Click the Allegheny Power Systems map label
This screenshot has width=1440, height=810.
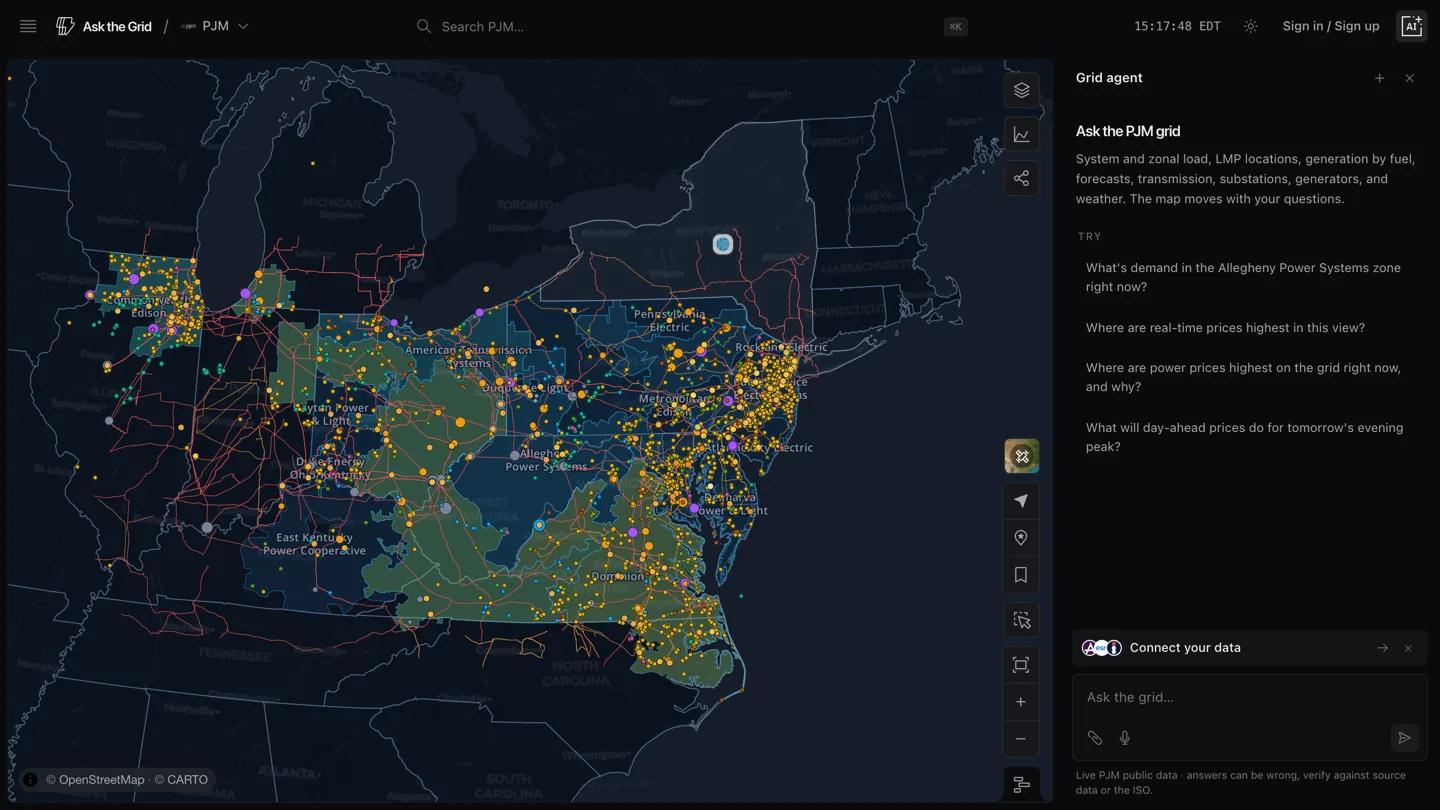point(546,460)
